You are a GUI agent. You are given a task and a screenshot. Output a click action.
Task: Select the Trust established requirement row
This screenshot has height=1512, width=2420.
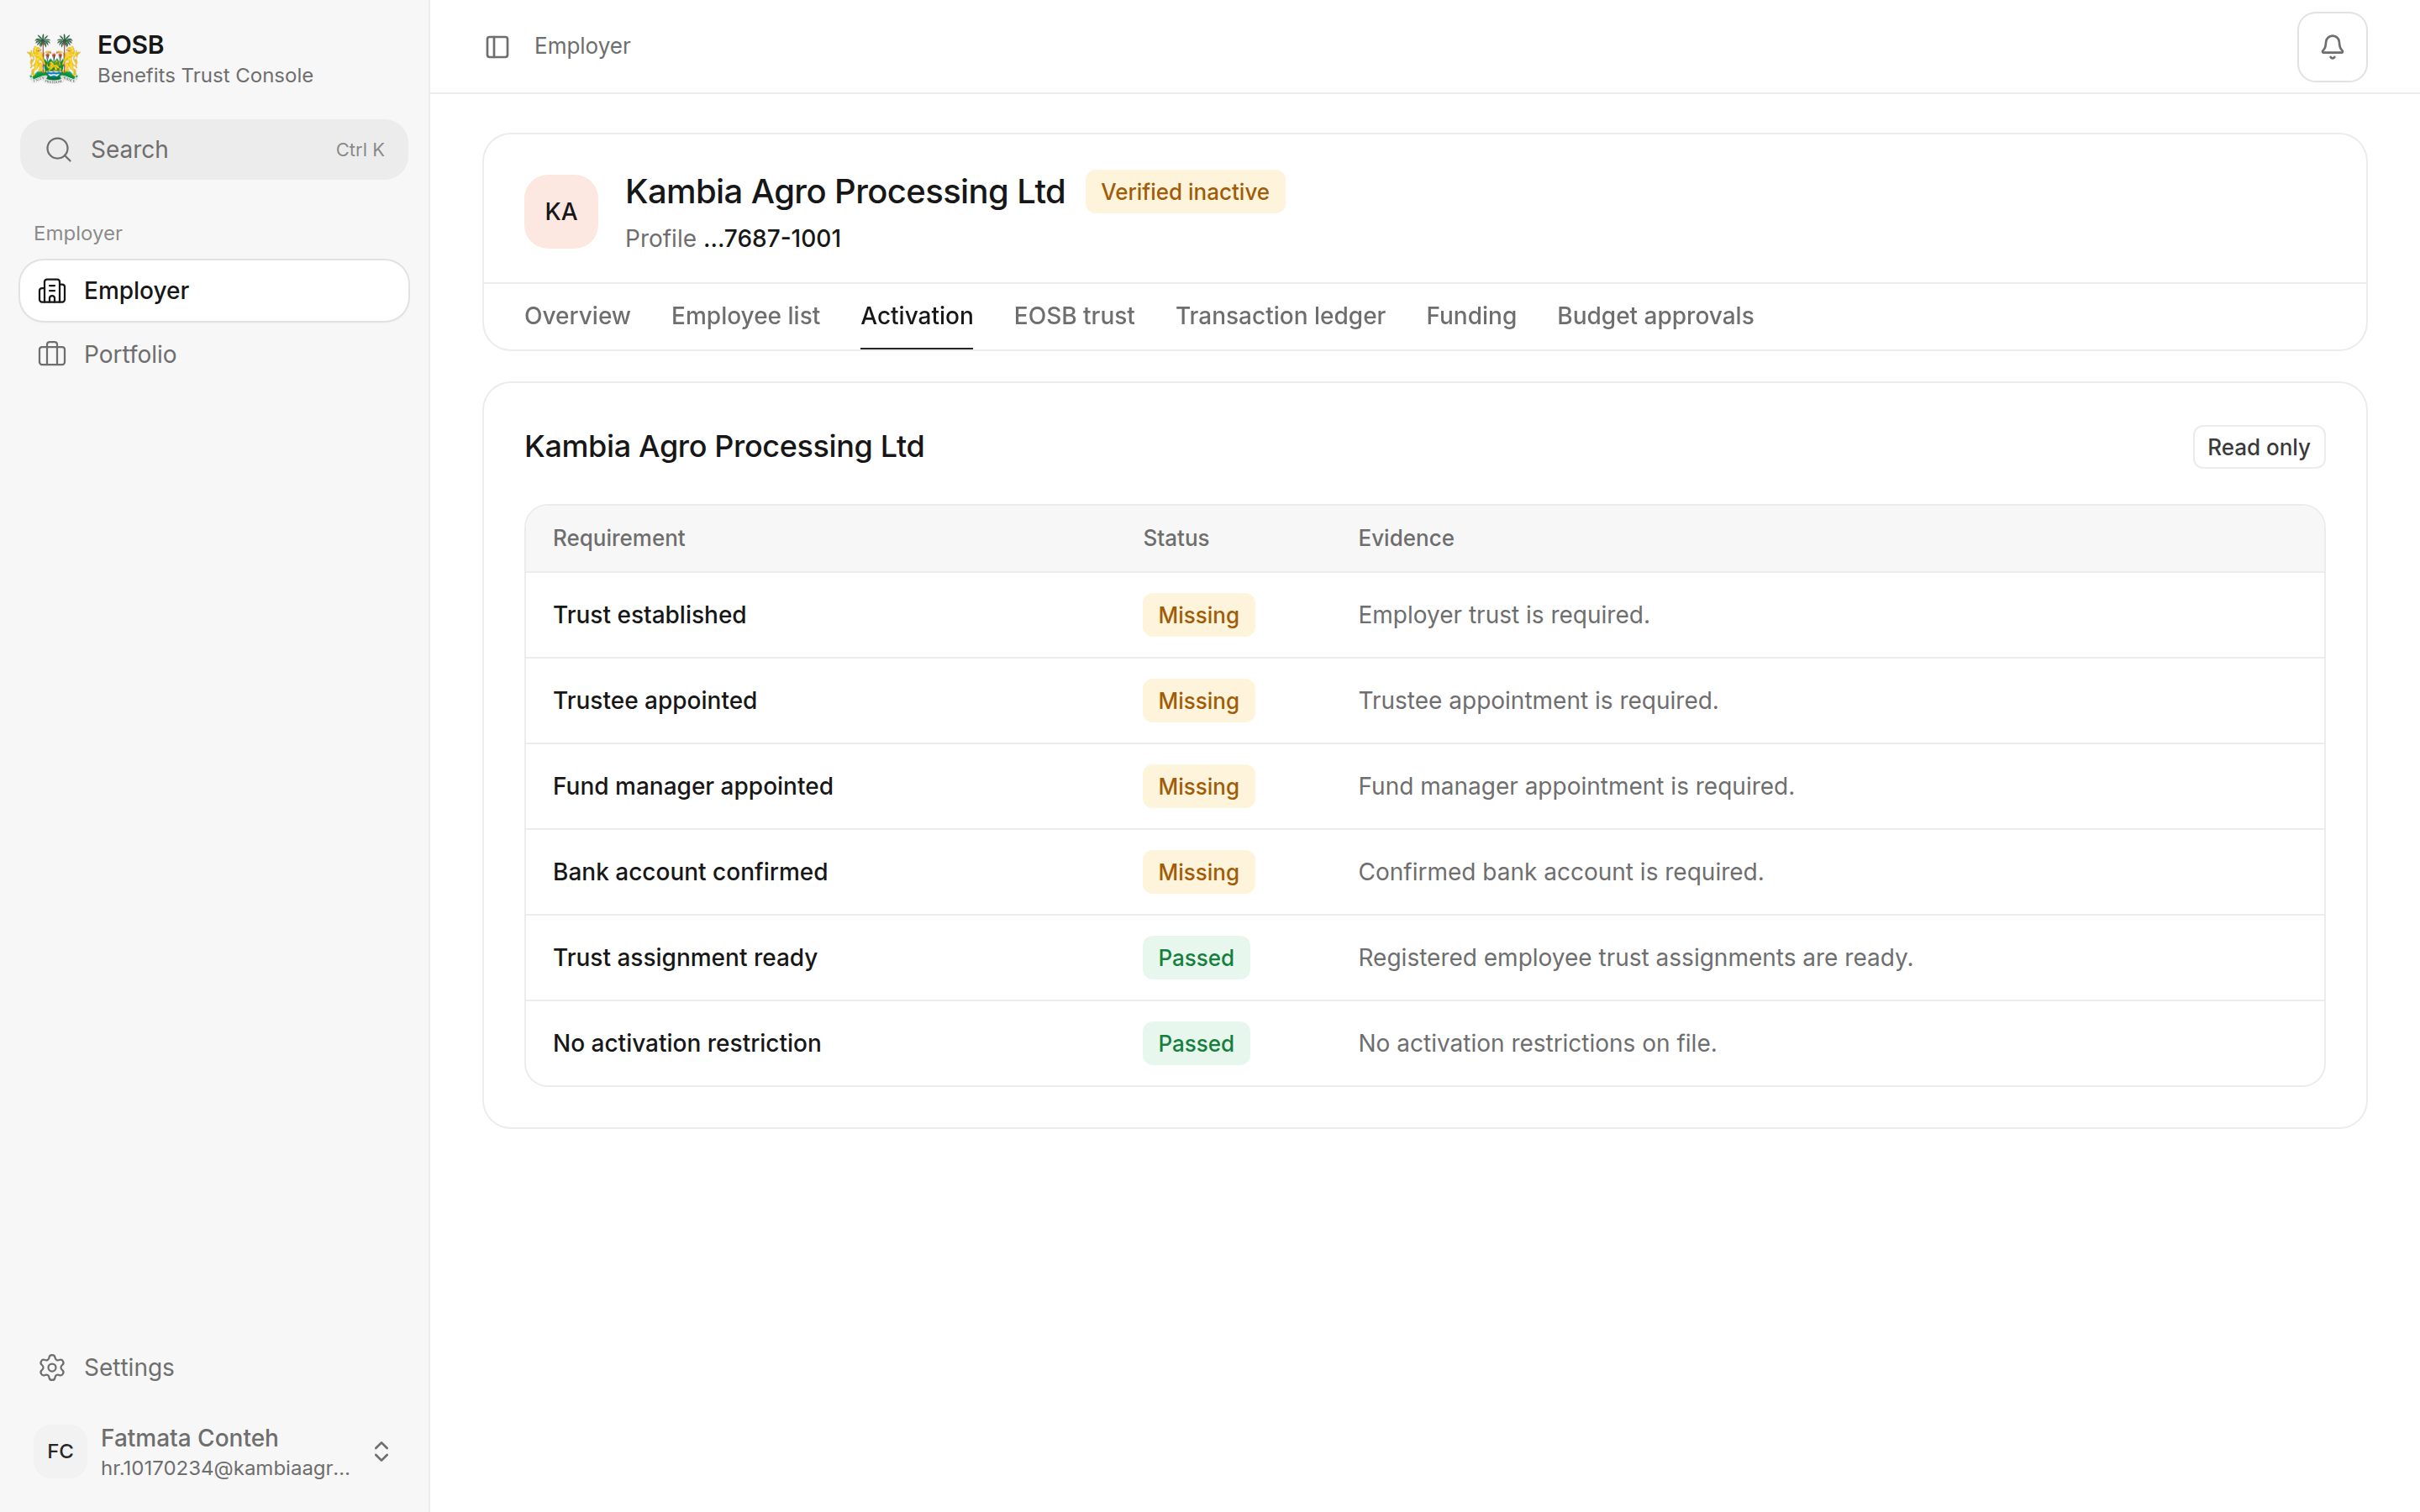click(x=1424, y=615)
